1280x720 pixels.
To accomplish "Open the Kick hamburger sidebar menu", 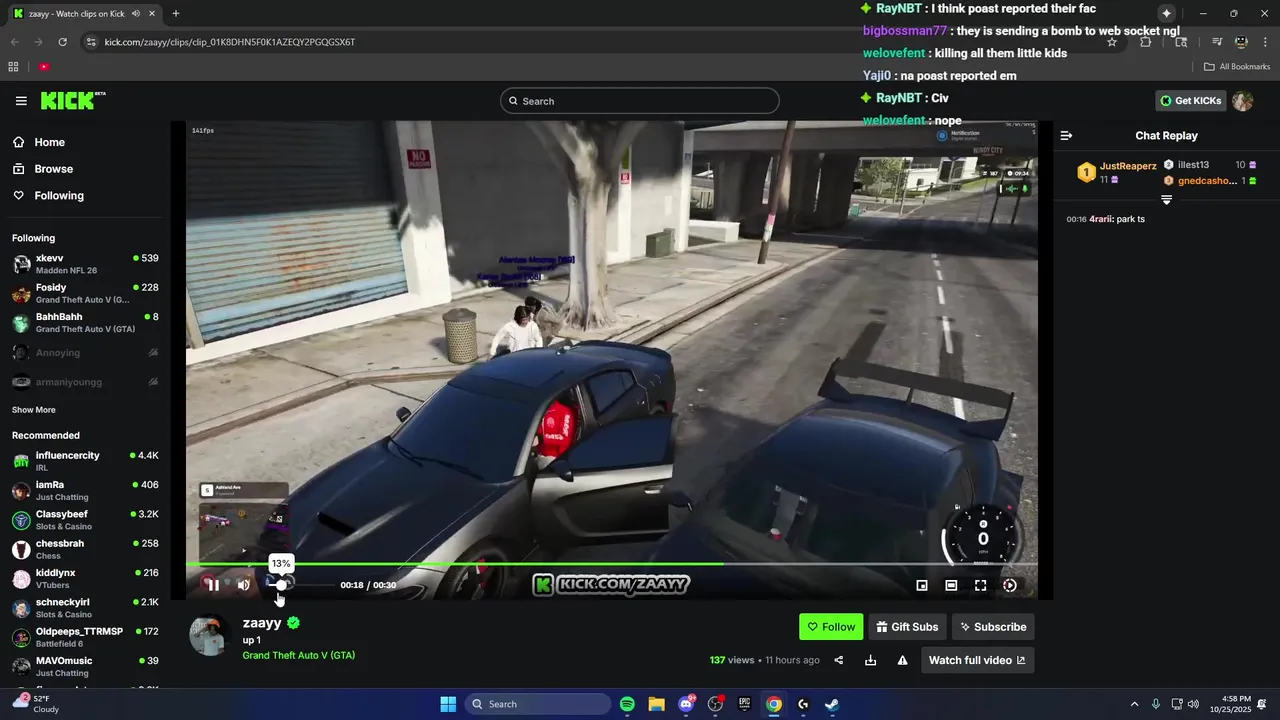I will pyautogui.click(x=21, y=101).
